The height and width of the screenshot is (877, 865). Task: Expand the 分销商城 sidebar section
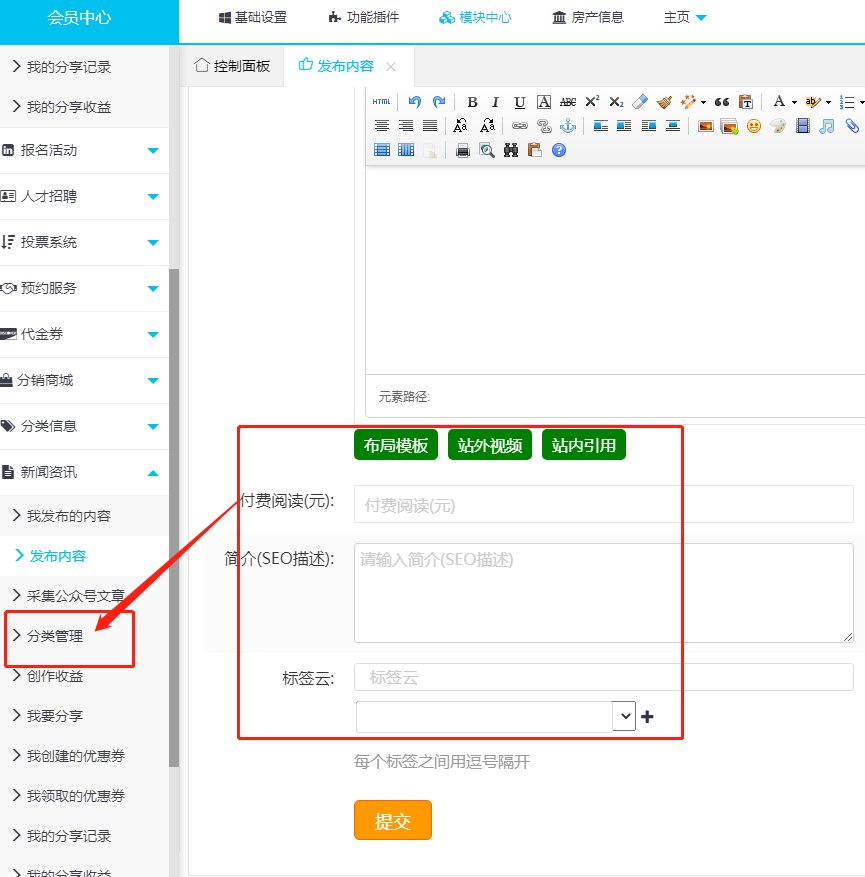click(153, 380)
